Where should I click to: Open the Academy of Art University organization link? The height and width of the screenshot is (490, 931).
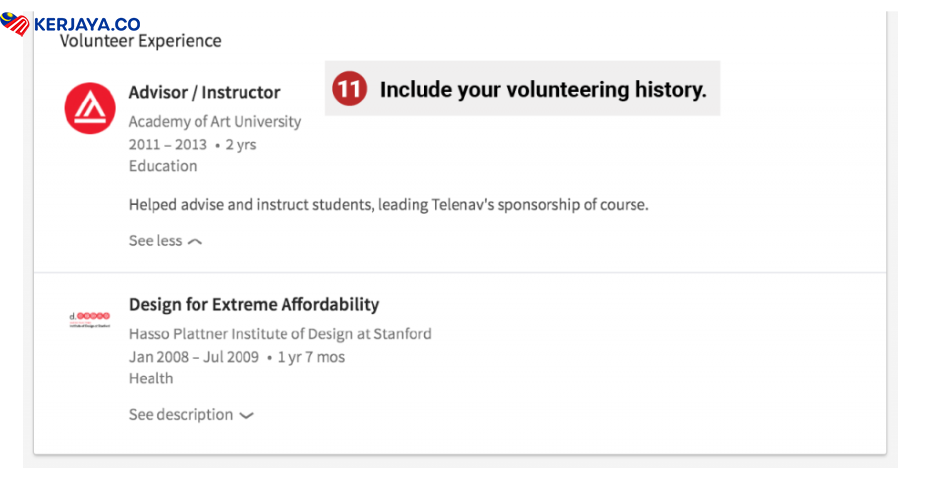pyautogui.click(x=214, y=121)
